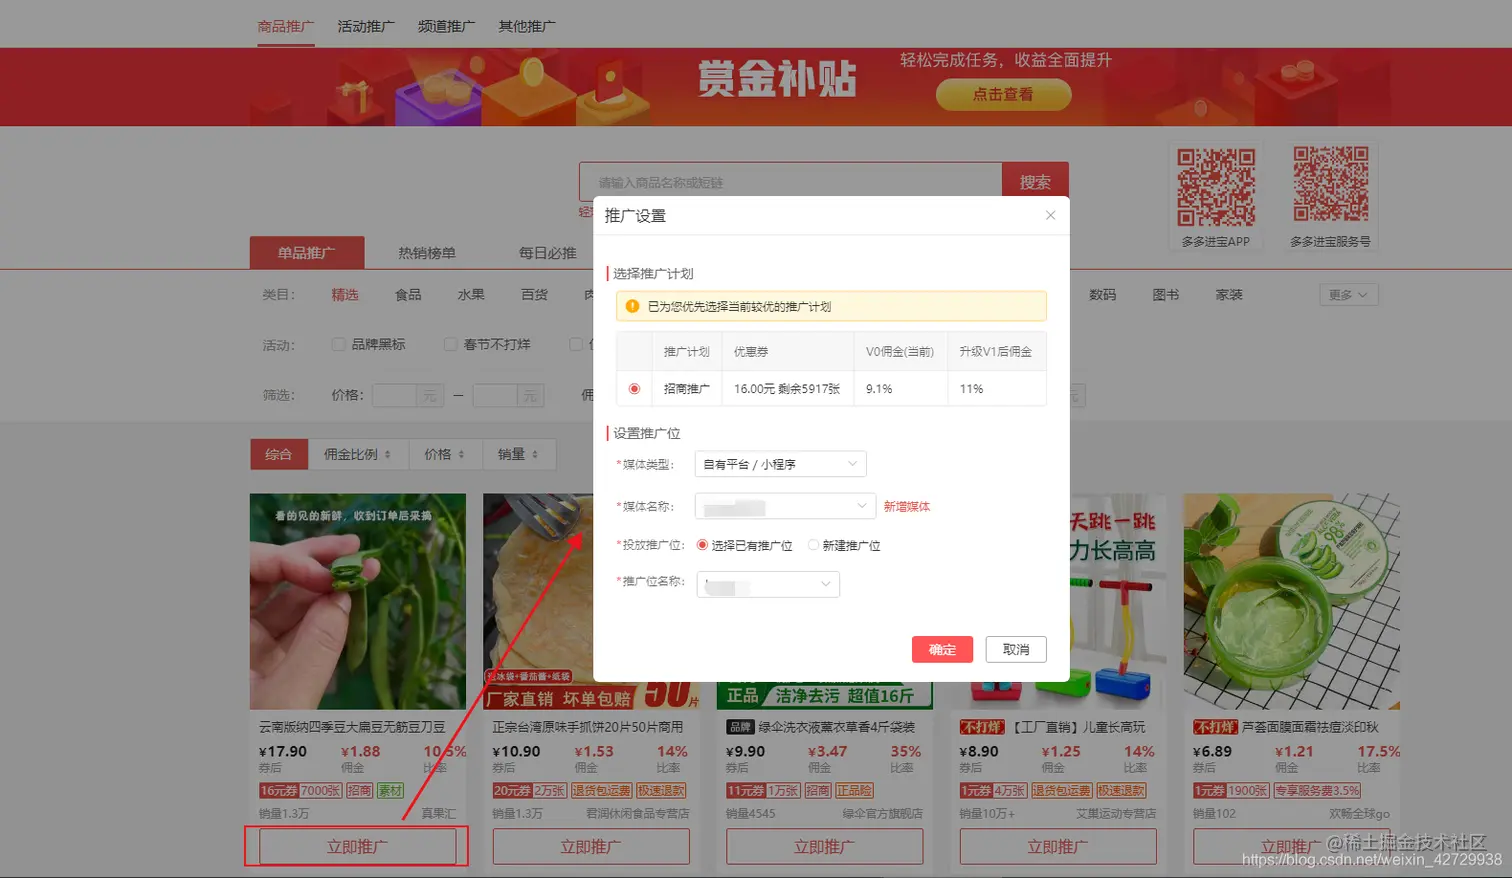Click 立即推广 under 绿伞洗衣液
Screen dimensions: 1512x878
(x=824, y=847)
